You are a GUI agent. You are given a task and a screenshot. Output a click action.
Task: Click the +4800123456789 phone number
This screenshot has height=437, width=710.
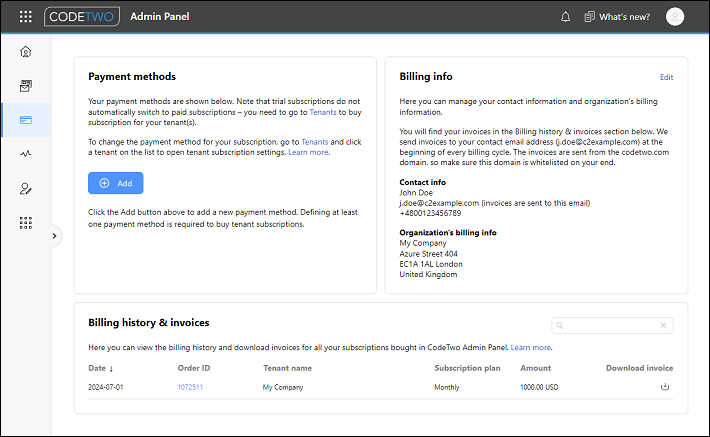pos(430,213)
